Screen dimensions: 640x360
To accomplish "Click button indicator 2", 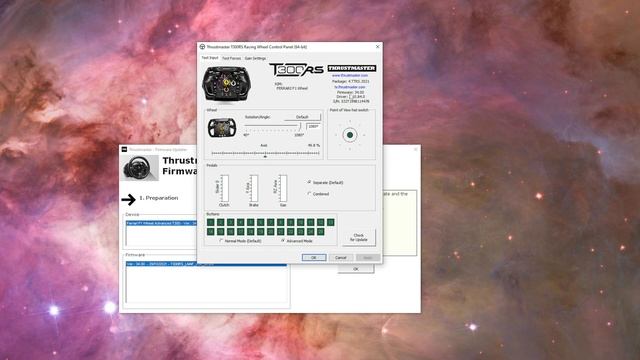I will pyautogui.click(x=220, y=222).
